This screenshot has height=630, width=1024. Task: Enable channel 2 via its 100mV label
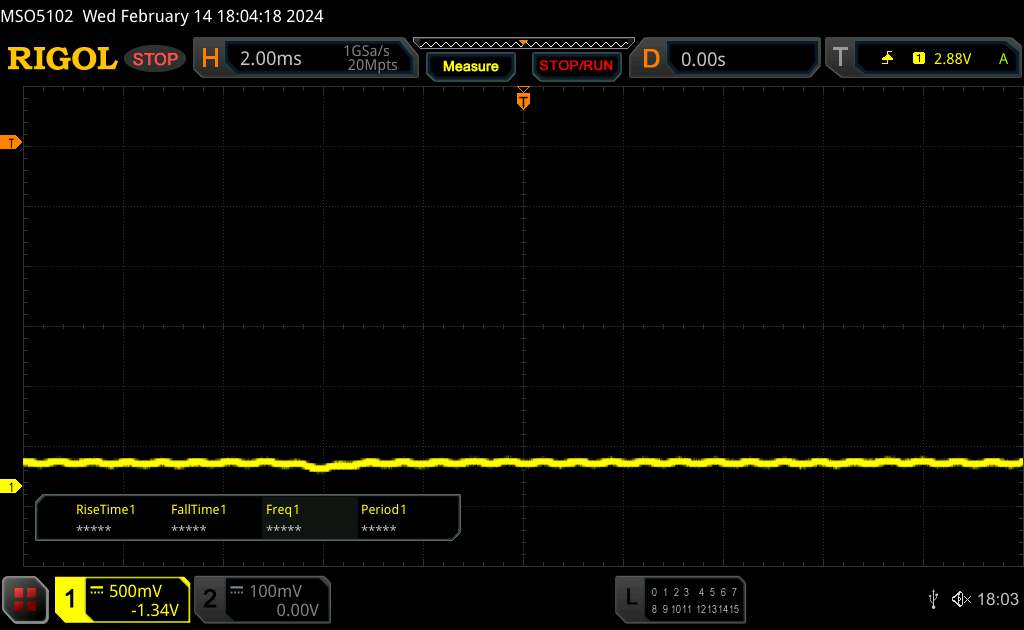tap(274, 590)
